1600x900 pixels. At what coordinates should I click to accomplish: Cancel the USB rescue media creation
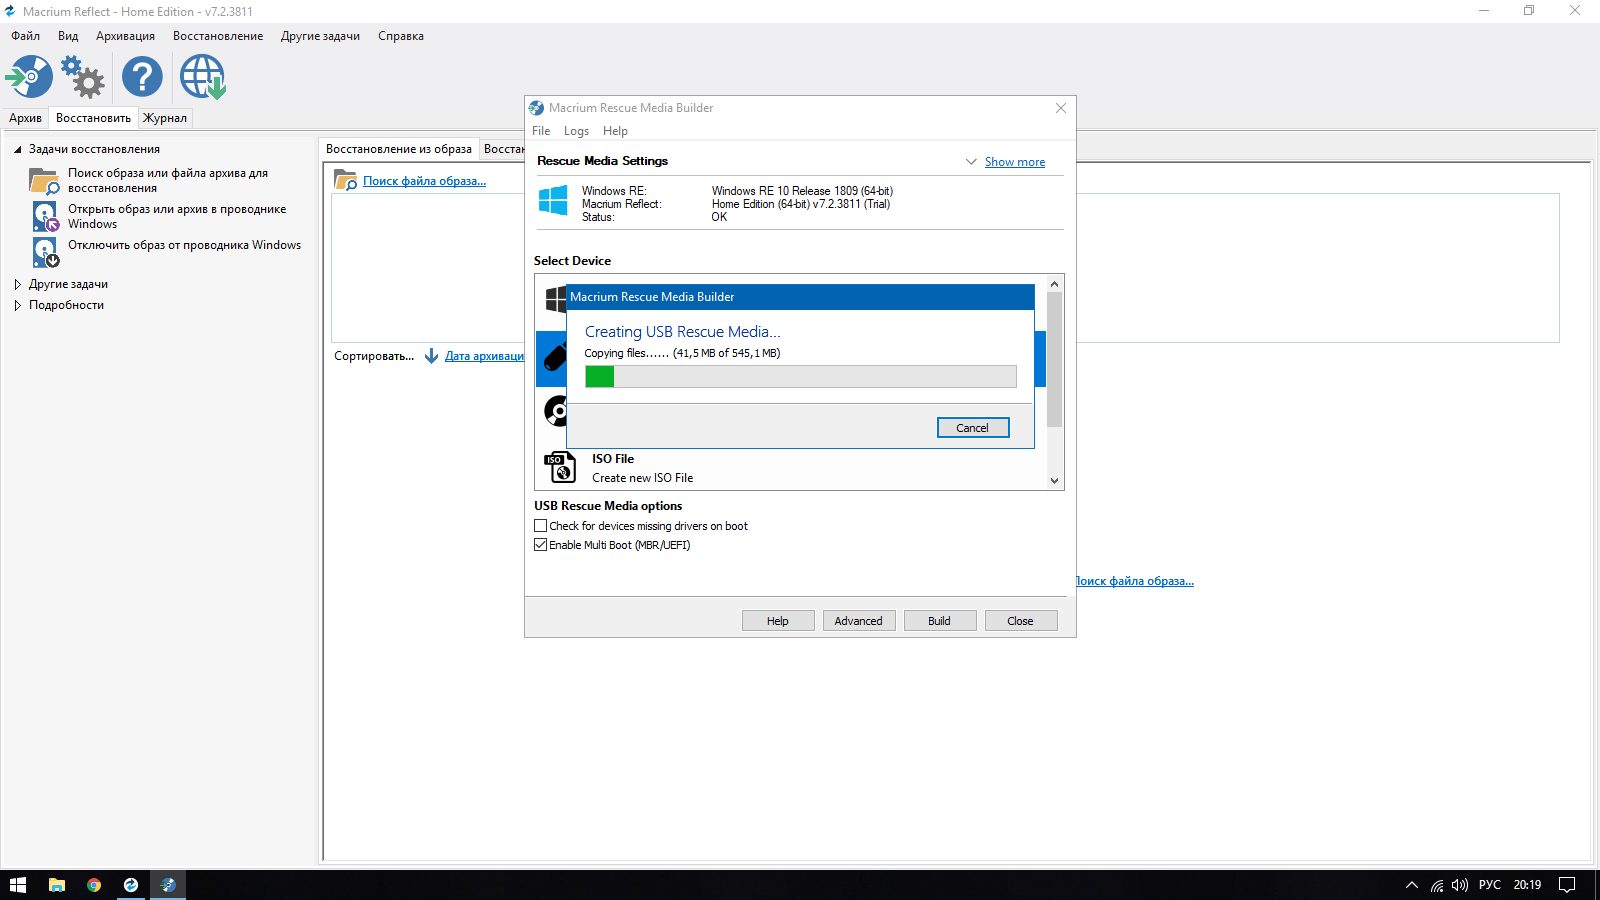click(x=972, y=428)
